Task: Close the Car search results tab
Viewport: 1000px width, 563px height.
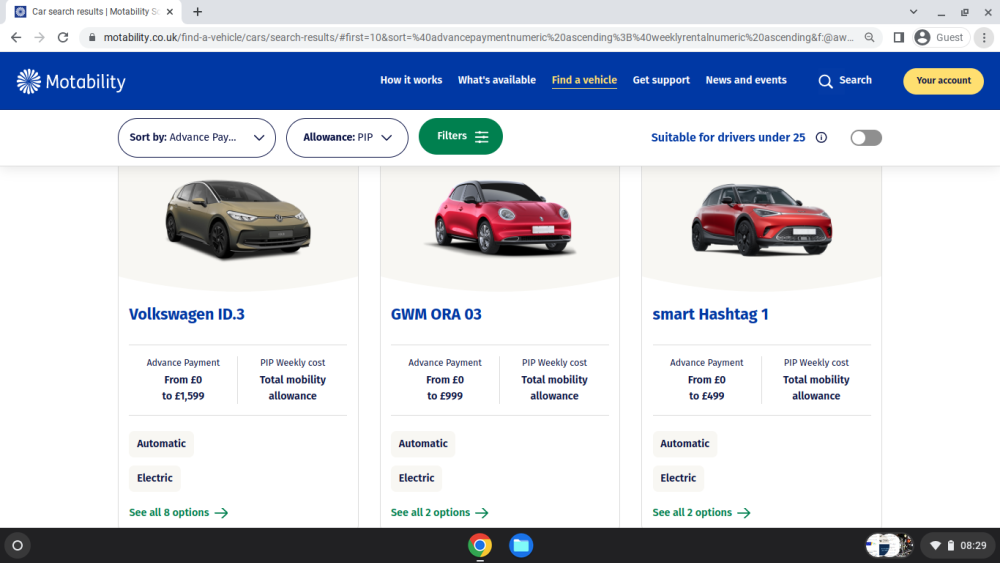Action: (x=170, y=11)
